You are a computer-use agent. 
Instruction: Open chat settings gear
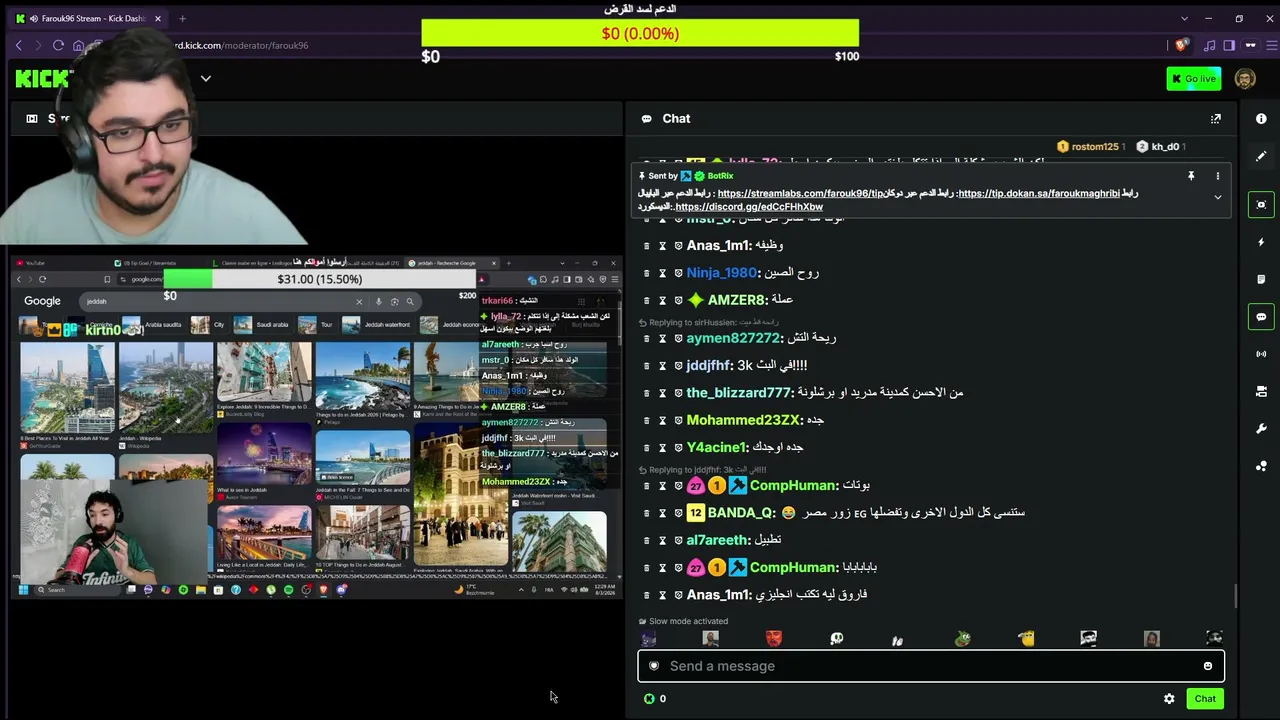[1169, 699]
